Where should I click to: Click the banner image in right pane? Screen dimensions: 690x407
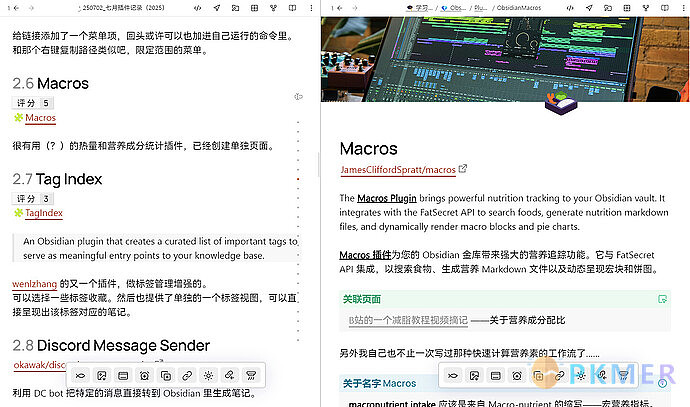click(x=505, y=59)
